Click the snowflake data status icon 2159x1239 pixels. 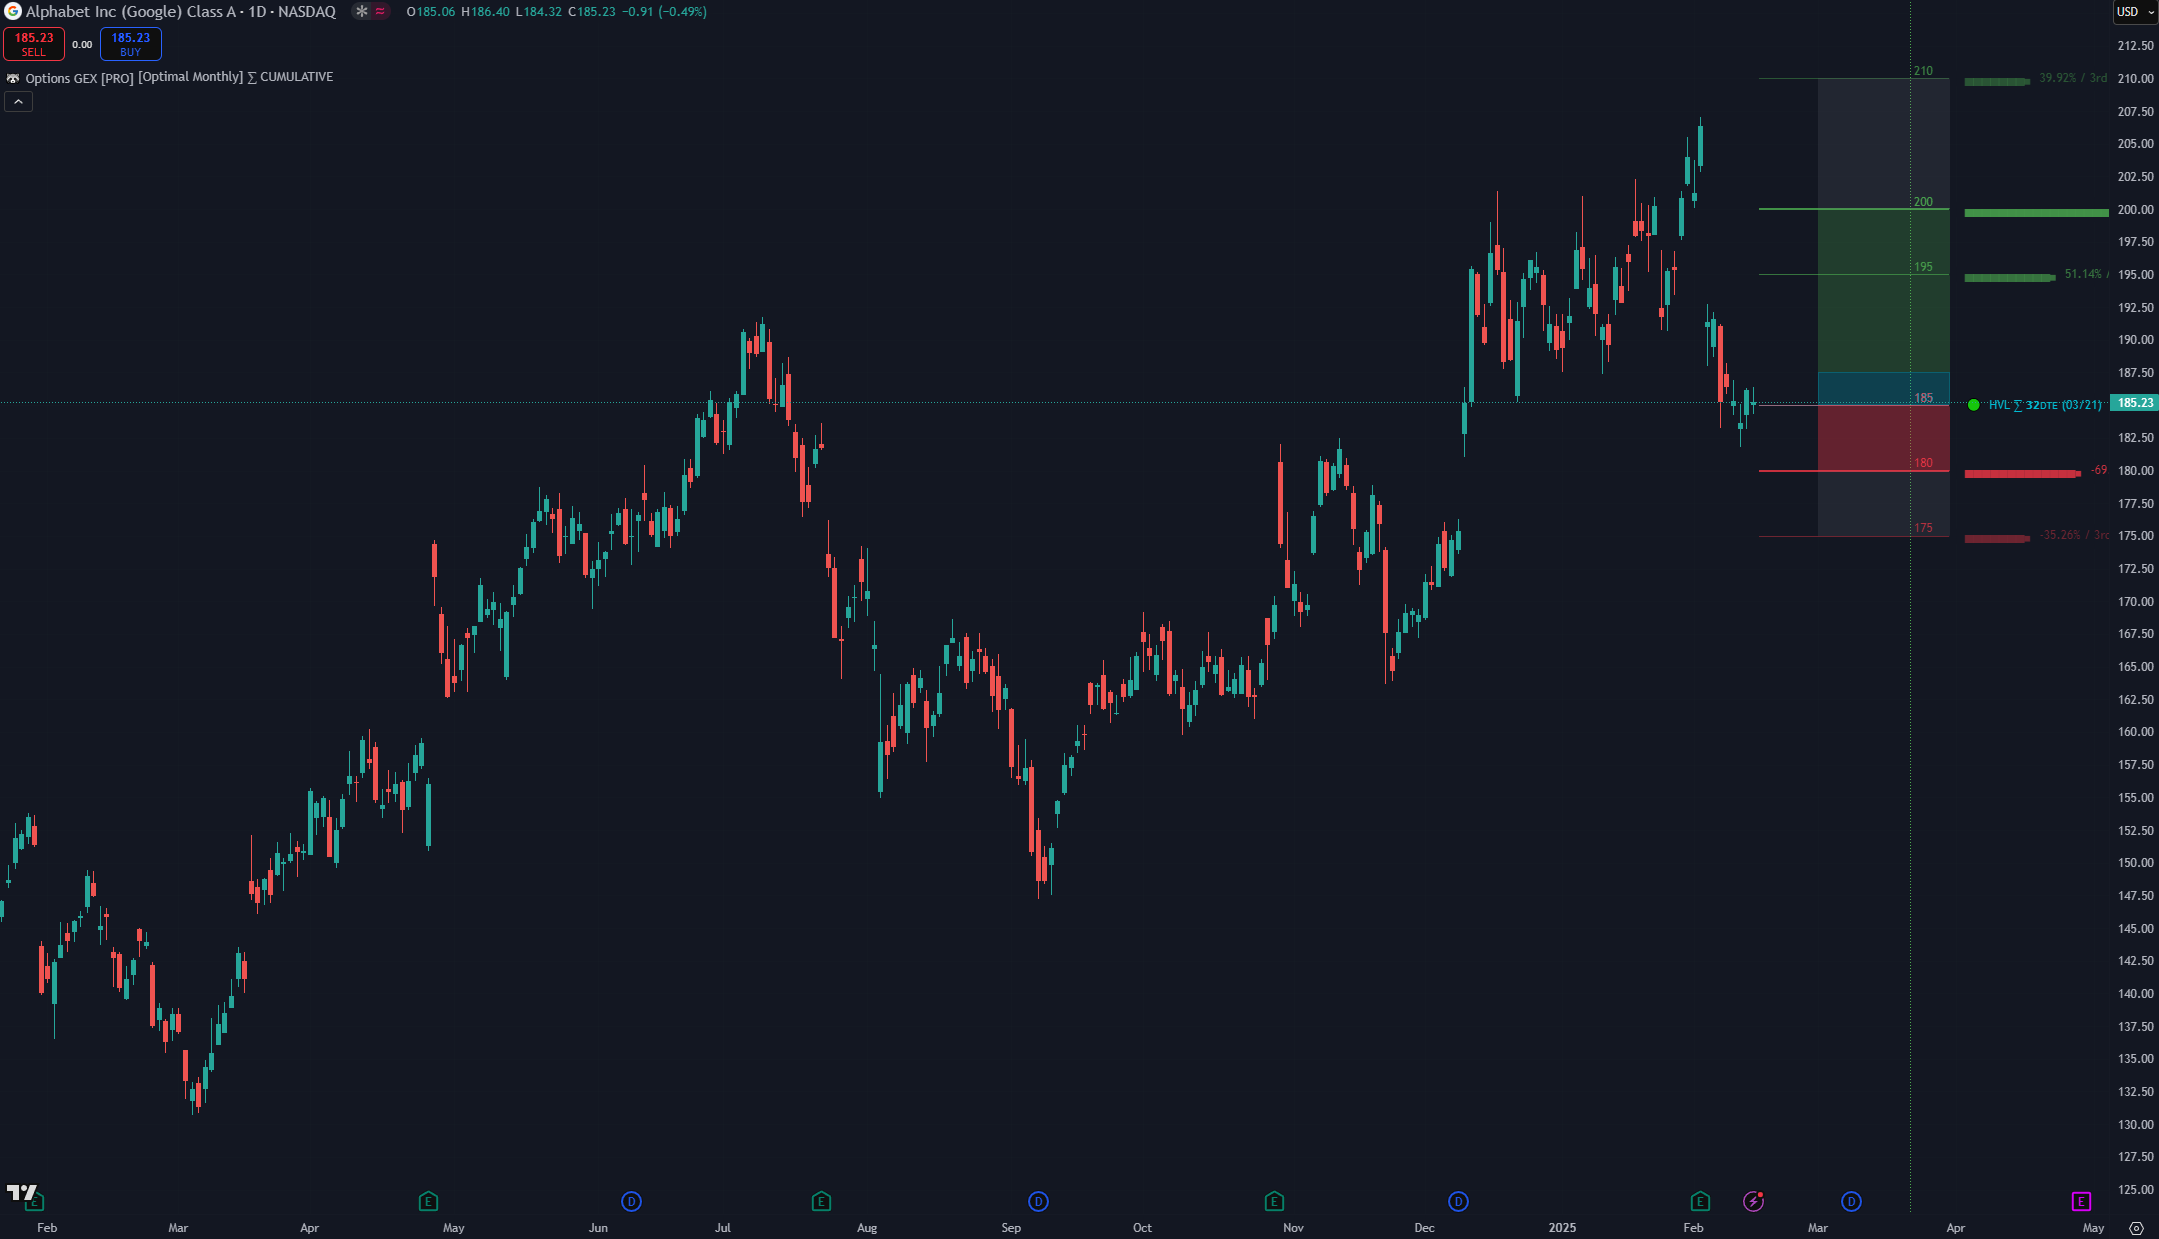coord(362,12)
